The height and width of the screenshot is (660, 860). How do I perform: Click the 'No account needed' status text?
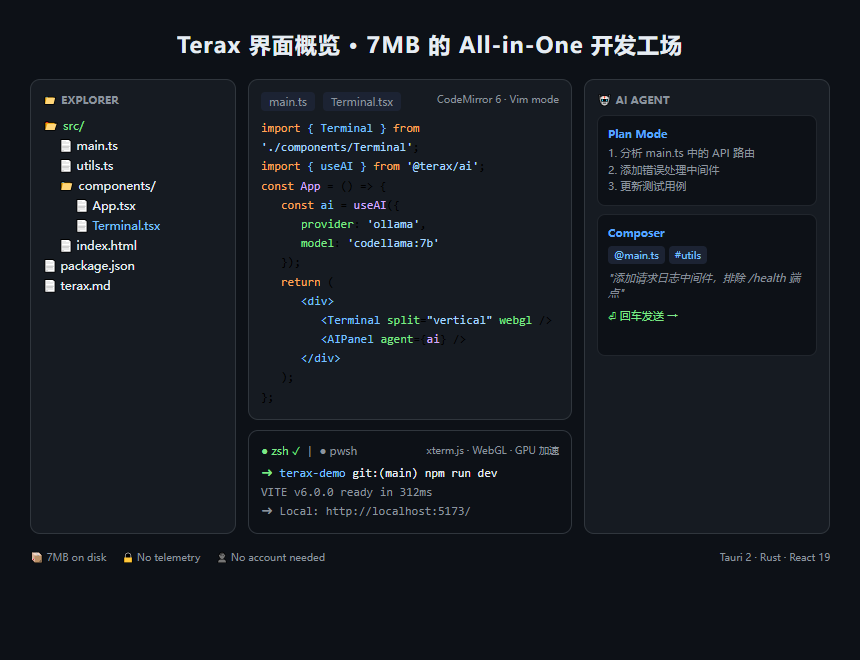[278, 557]
